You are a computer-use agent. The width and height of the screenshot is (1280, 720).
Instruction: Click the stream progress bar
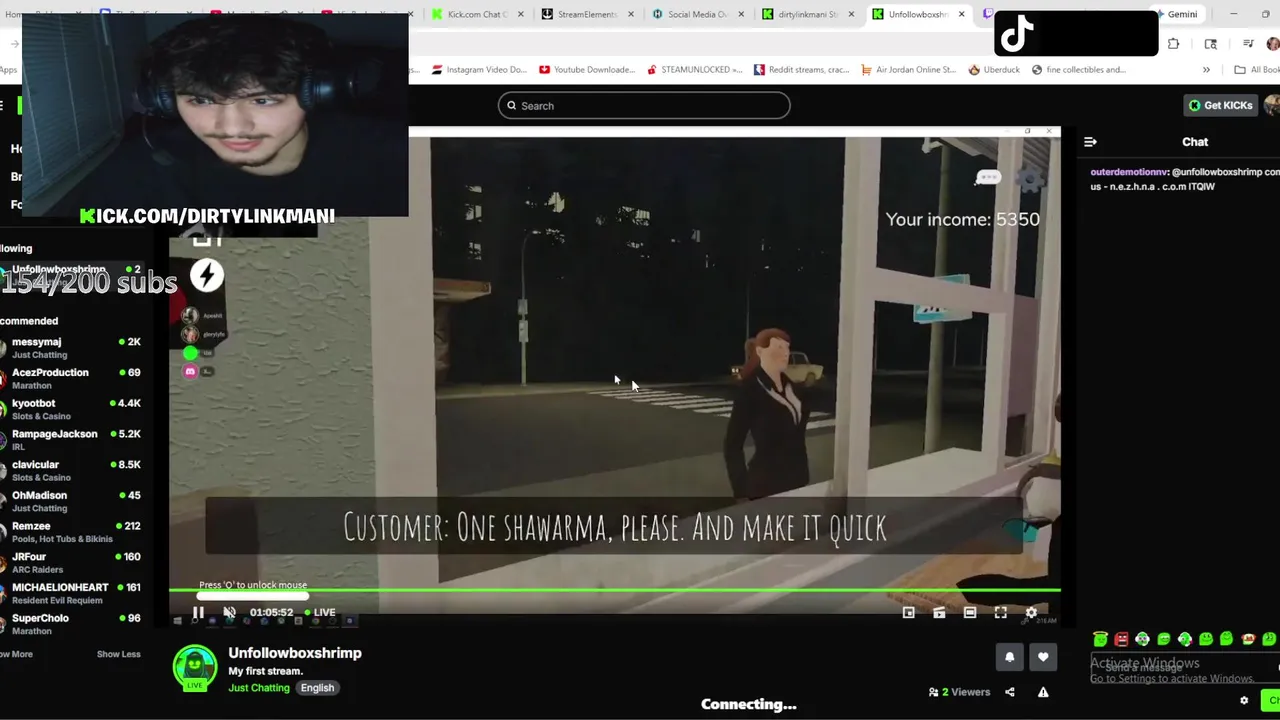pos(614,589)
